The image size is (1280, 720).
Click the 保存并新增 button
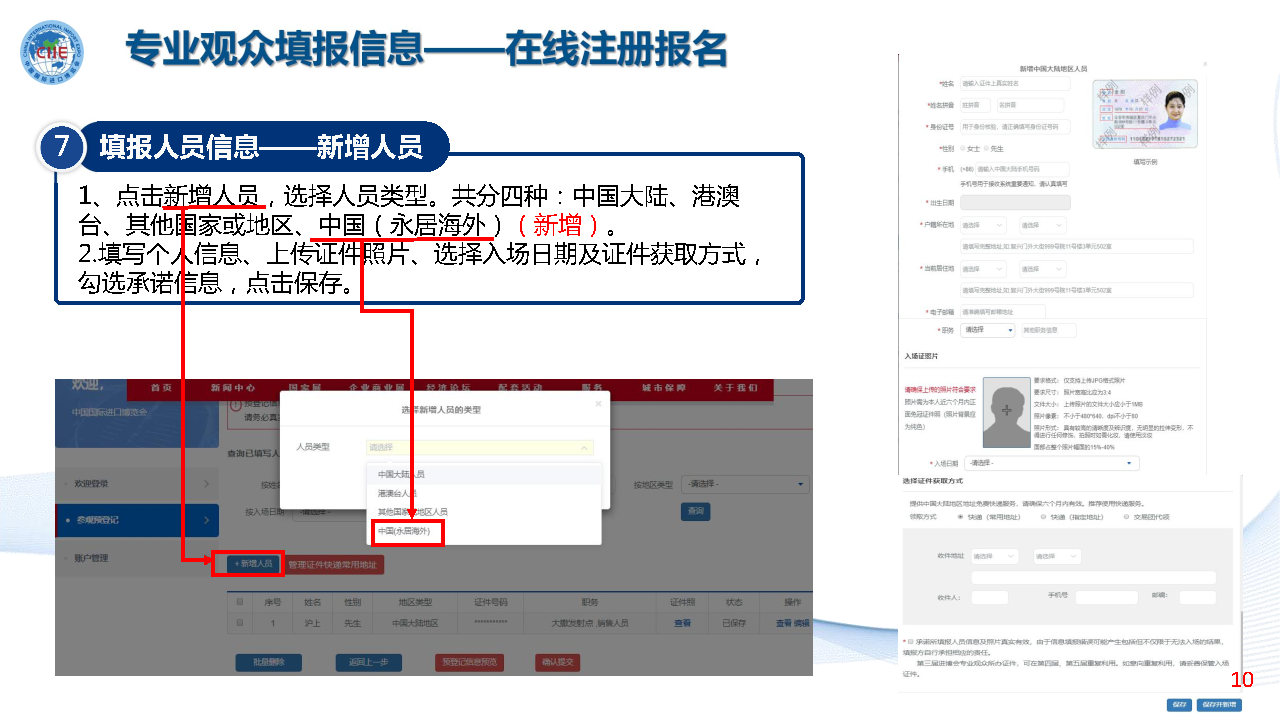(1219, 705)
